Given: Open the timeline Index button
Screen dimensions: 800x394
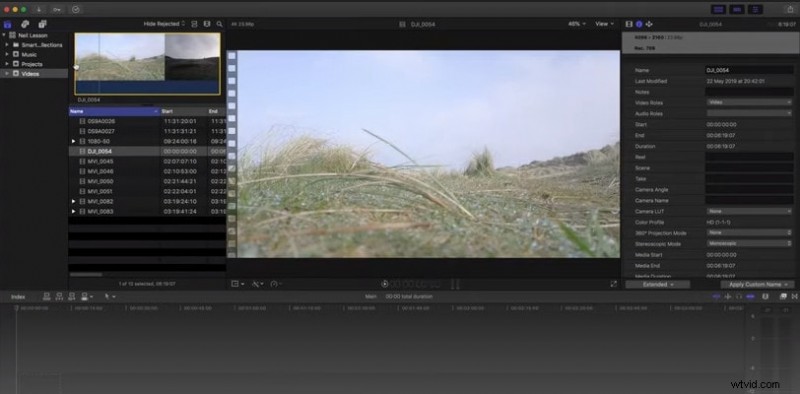Looking at the screenshot, I should [x=18, y=297].
